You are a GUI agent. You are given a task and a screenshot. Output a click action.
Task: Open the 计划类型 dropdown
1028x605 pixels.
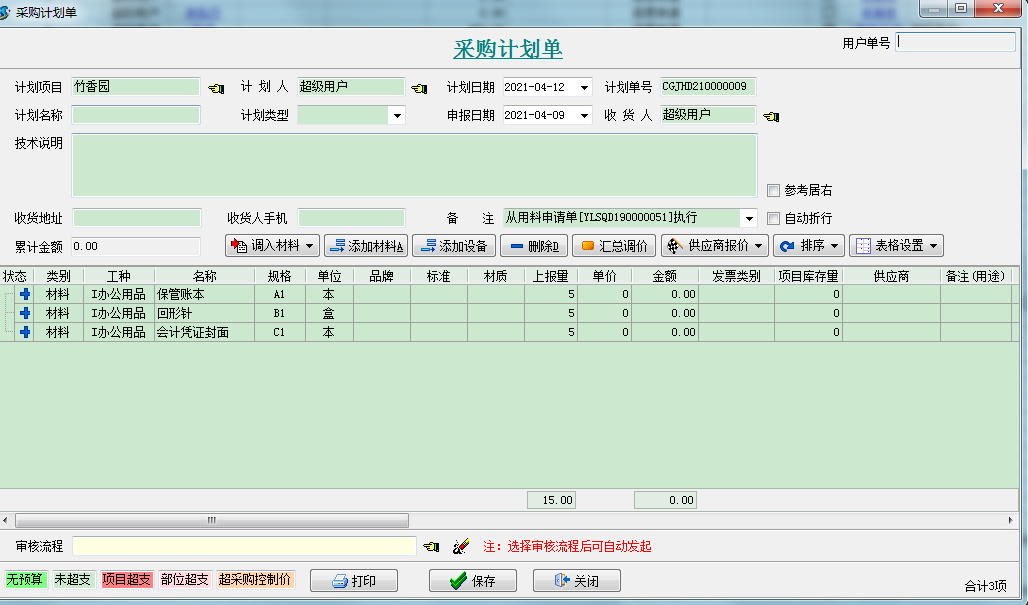click(x=397, y=114)
